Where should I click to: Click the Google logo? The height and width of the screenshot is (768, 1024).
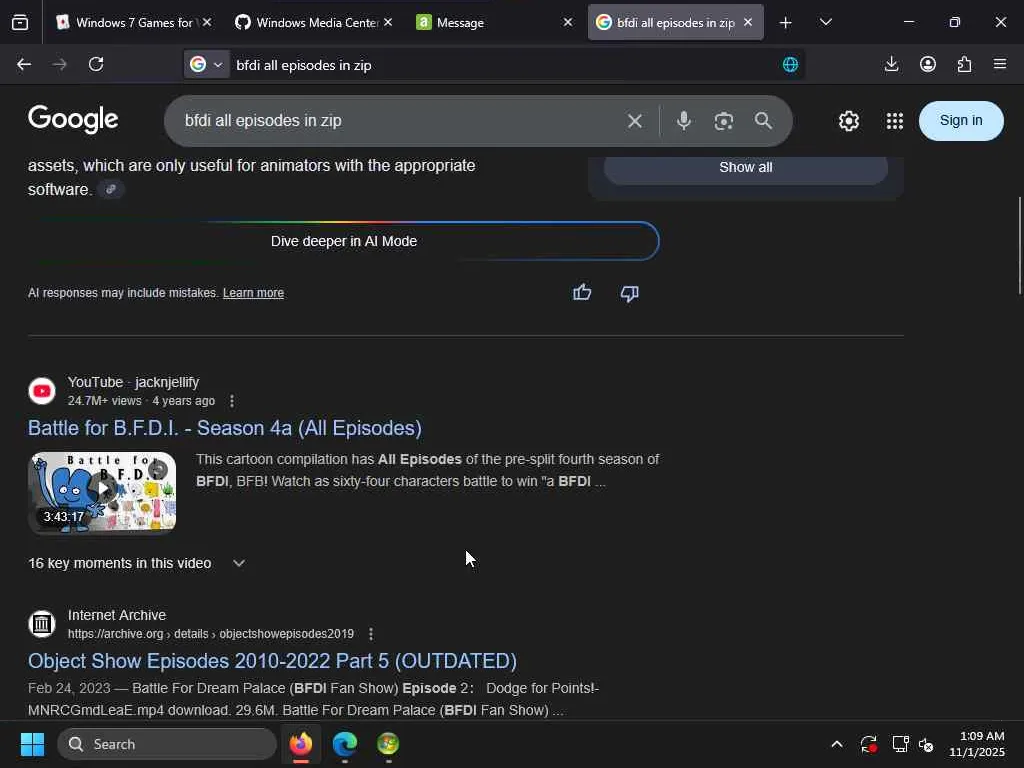pos(73,120)
